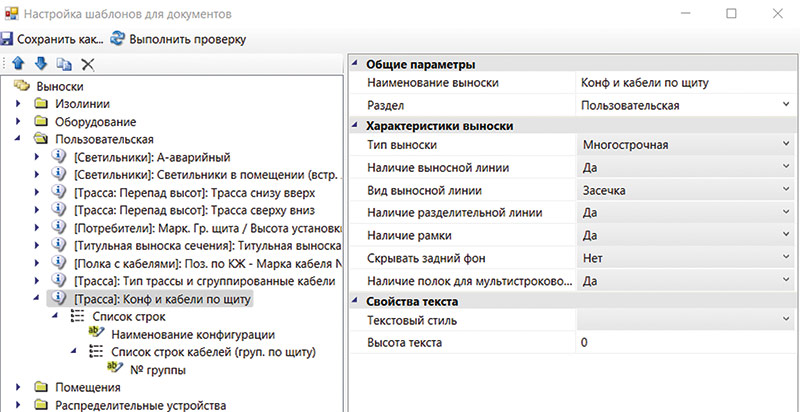This screenshot has width=800, height=412.
Task: Click the Выноски root folder icon
Action: tap(22, 87)
